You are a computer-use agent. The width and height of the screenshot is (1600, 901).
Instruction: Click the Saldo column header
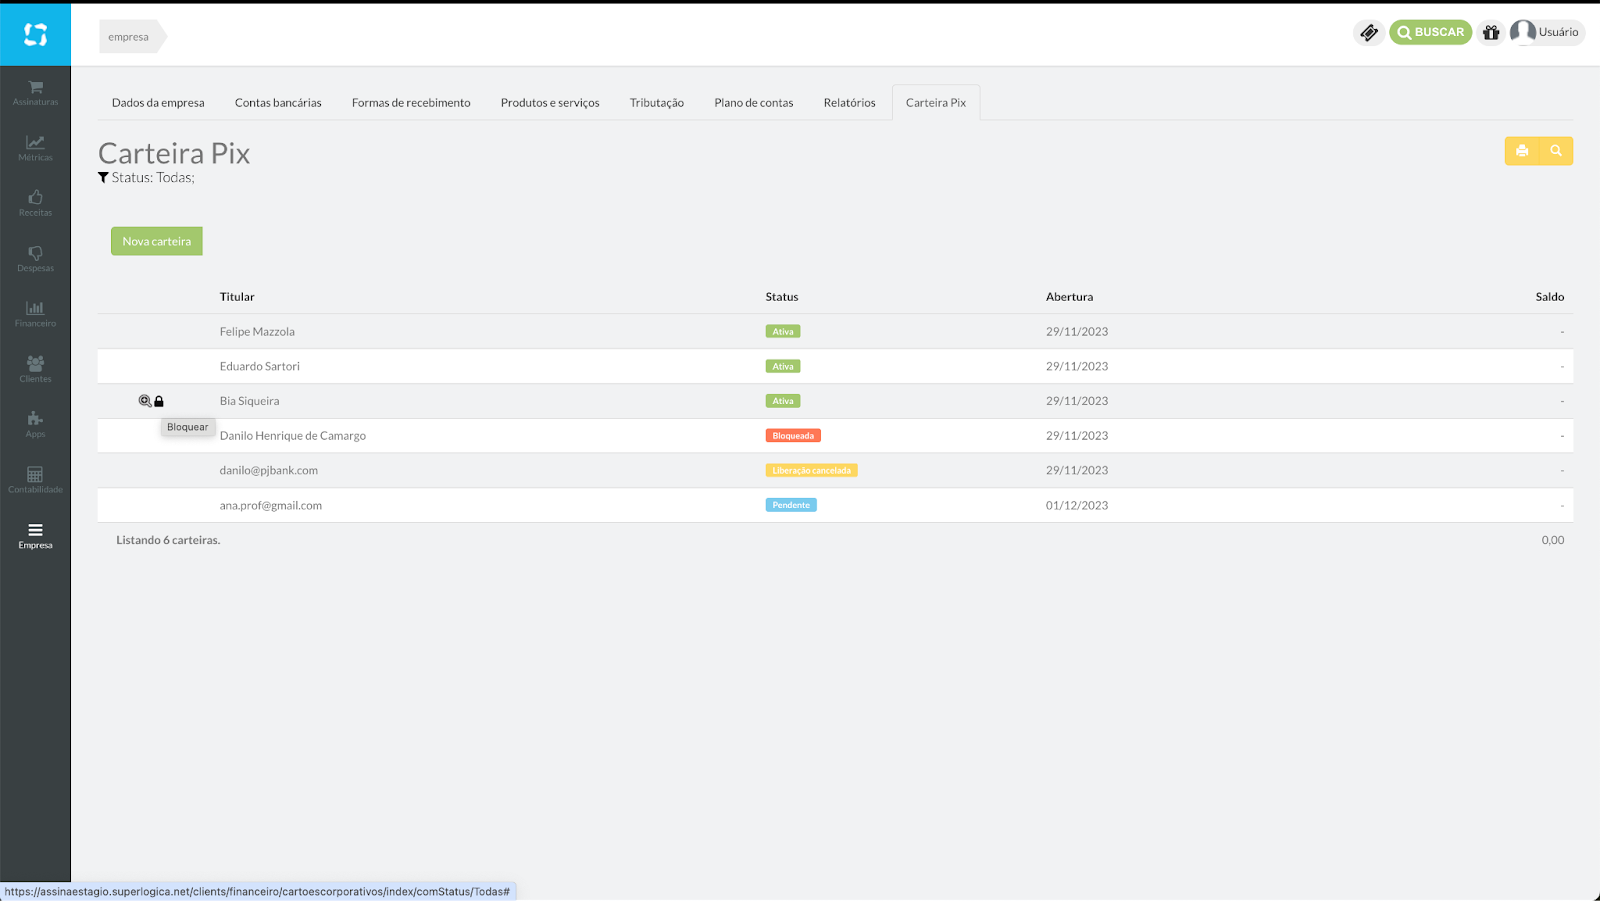pyautogui.click(x=1550, y=297)
